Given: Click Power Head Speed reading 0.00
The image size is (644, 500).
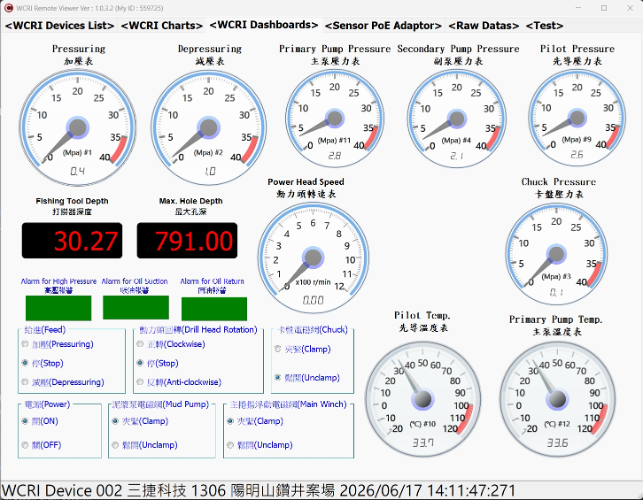Looking at the screenshot, I should coord(313,300).
